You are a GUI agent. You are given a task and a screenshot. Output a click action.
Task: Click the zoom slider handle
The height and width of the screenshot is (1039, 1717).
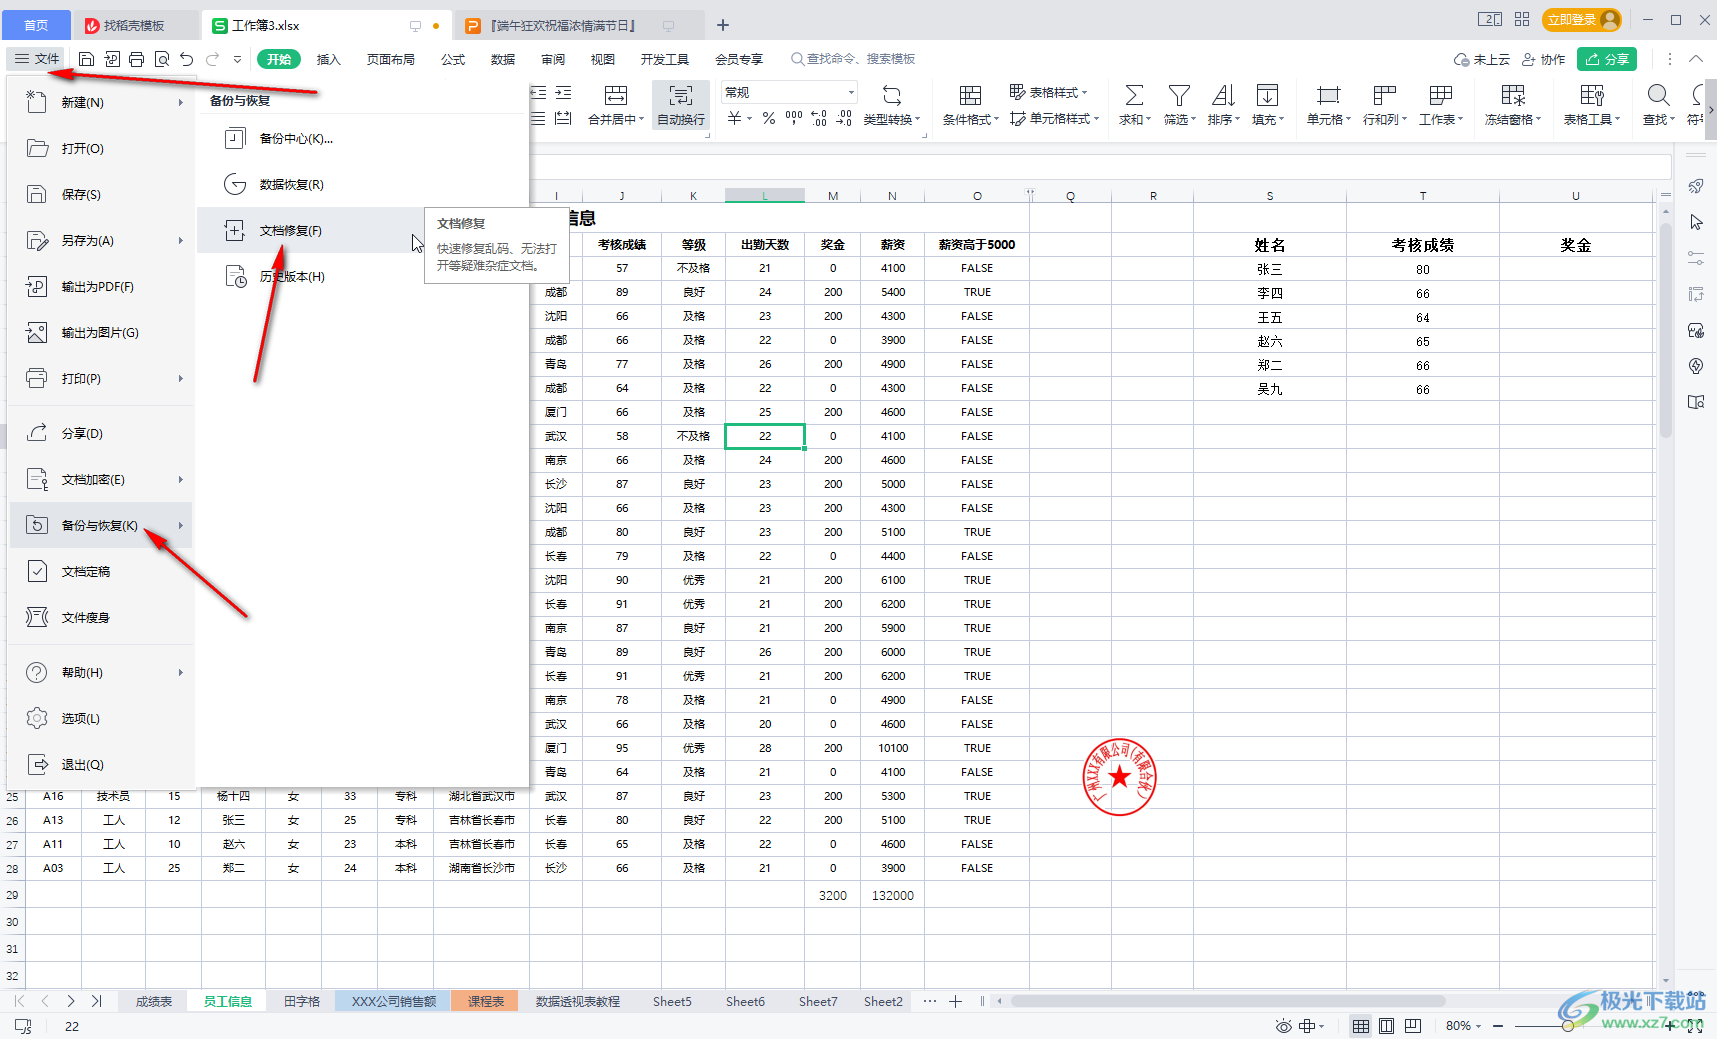point(1567,1026)
